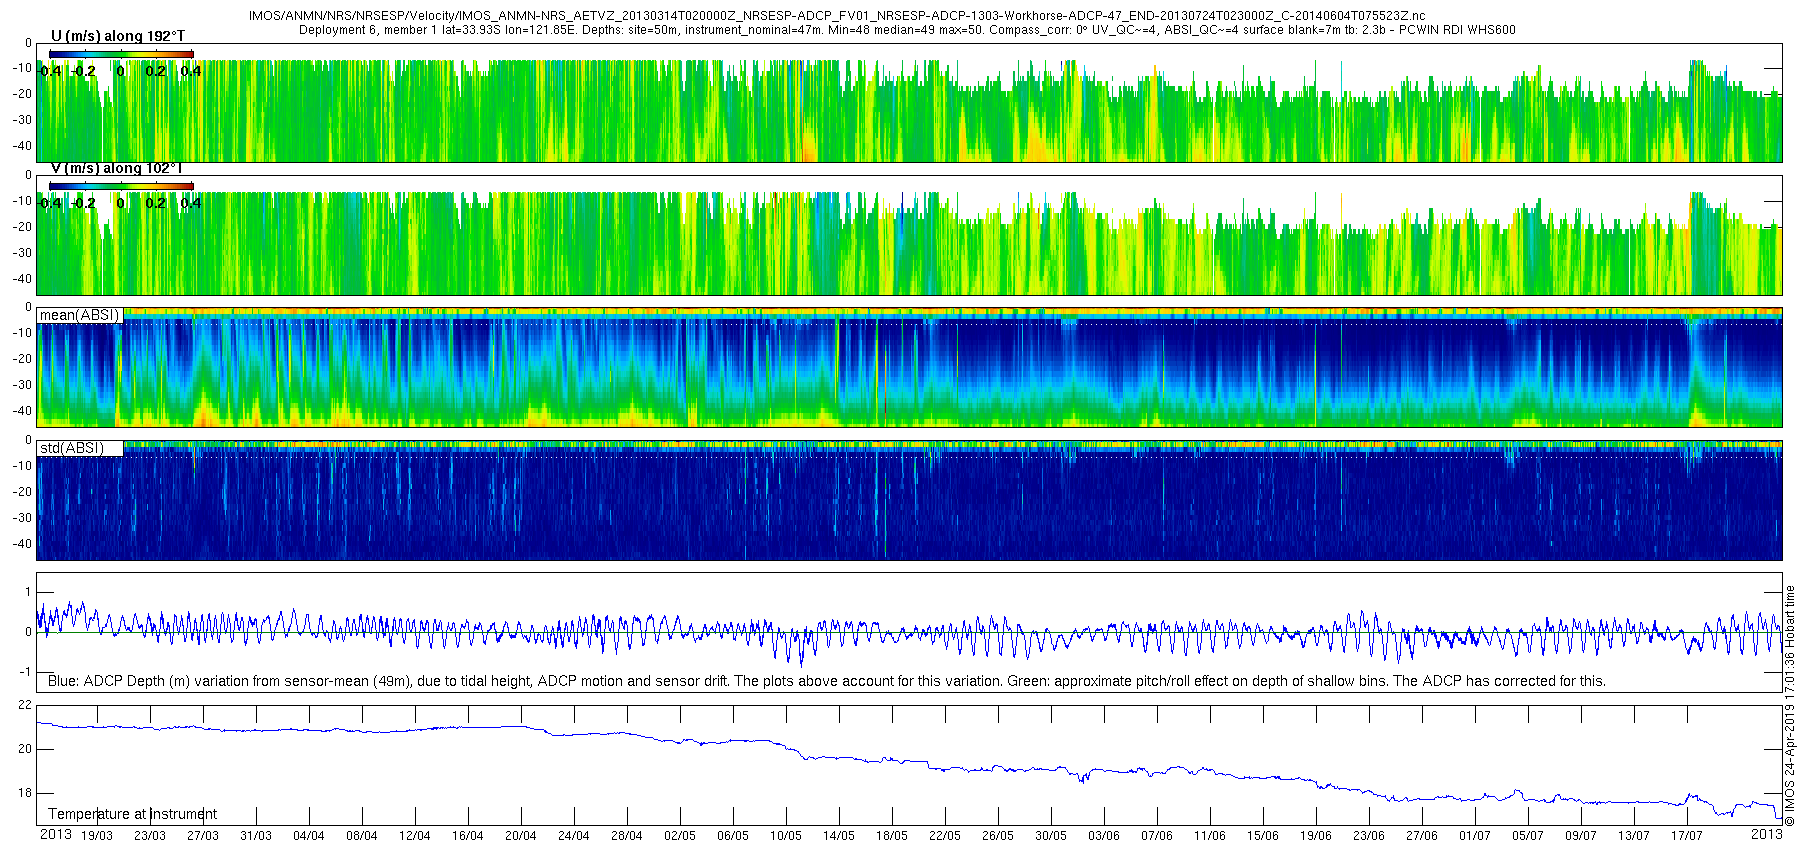
Task: Click the -20 depth tick of the mean(ABSI) panel
Action: pyautogui.click(x=22, y=359)
